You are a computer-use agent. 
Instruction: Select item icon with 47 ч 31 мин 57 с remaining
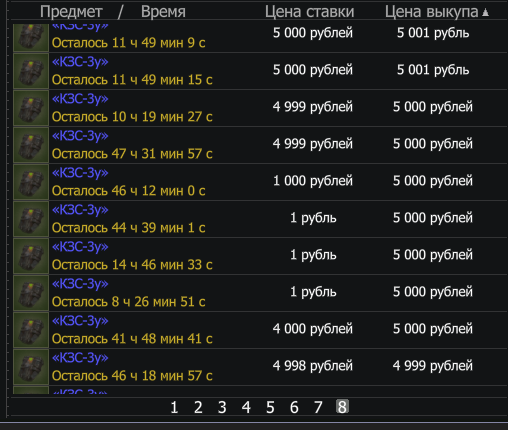click(31, 145)
